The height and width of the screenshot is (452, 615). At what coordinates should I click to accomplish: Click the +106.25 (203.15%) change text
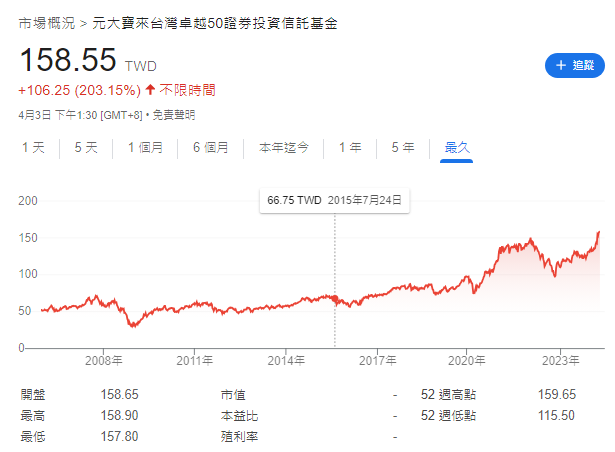(x=79, y=90)
